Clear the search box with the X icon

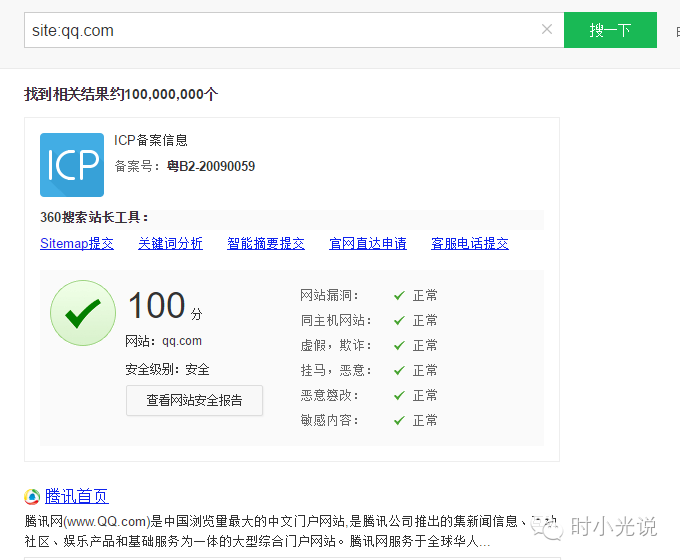click(x=547, y=29)
